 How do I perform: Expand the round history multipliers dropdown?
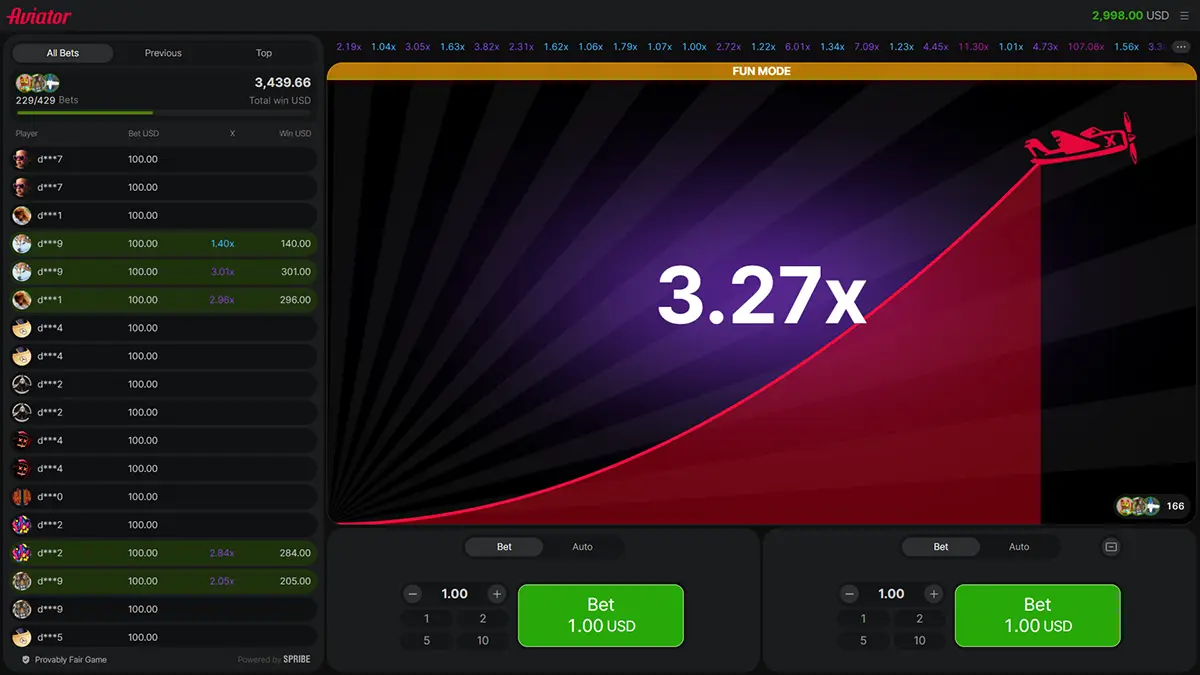coord(1181,47)
